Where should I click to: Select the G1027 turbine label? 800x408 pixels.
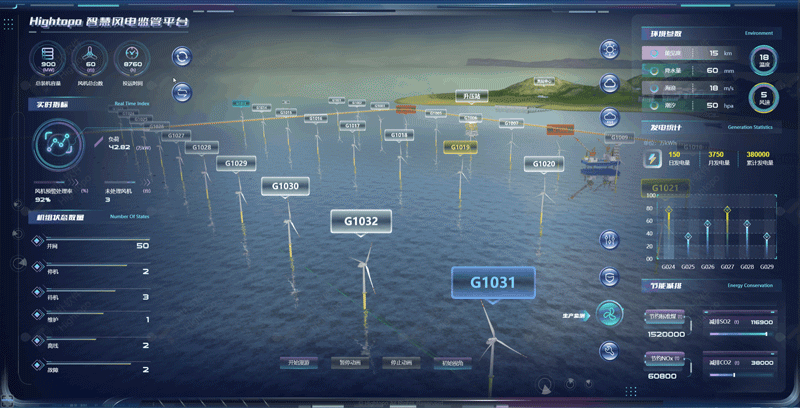[176, 136]
